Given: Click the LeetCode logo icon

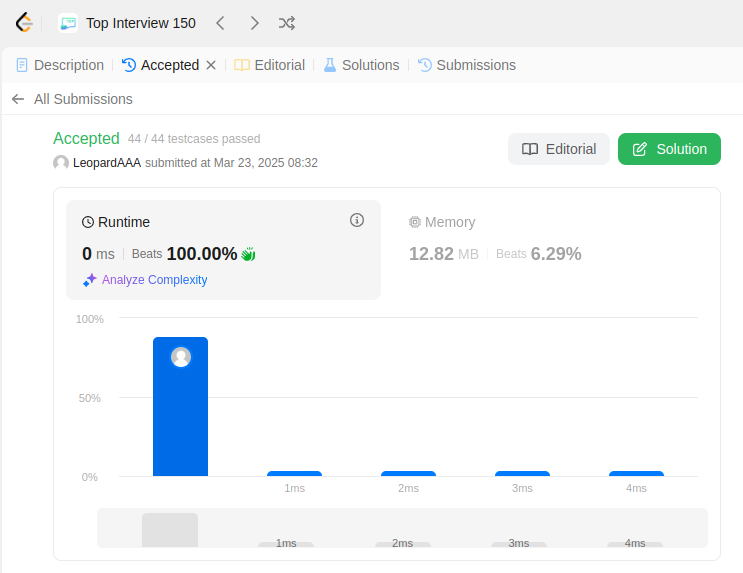Looking at the screenshot, I should click(x=24, y=22).
